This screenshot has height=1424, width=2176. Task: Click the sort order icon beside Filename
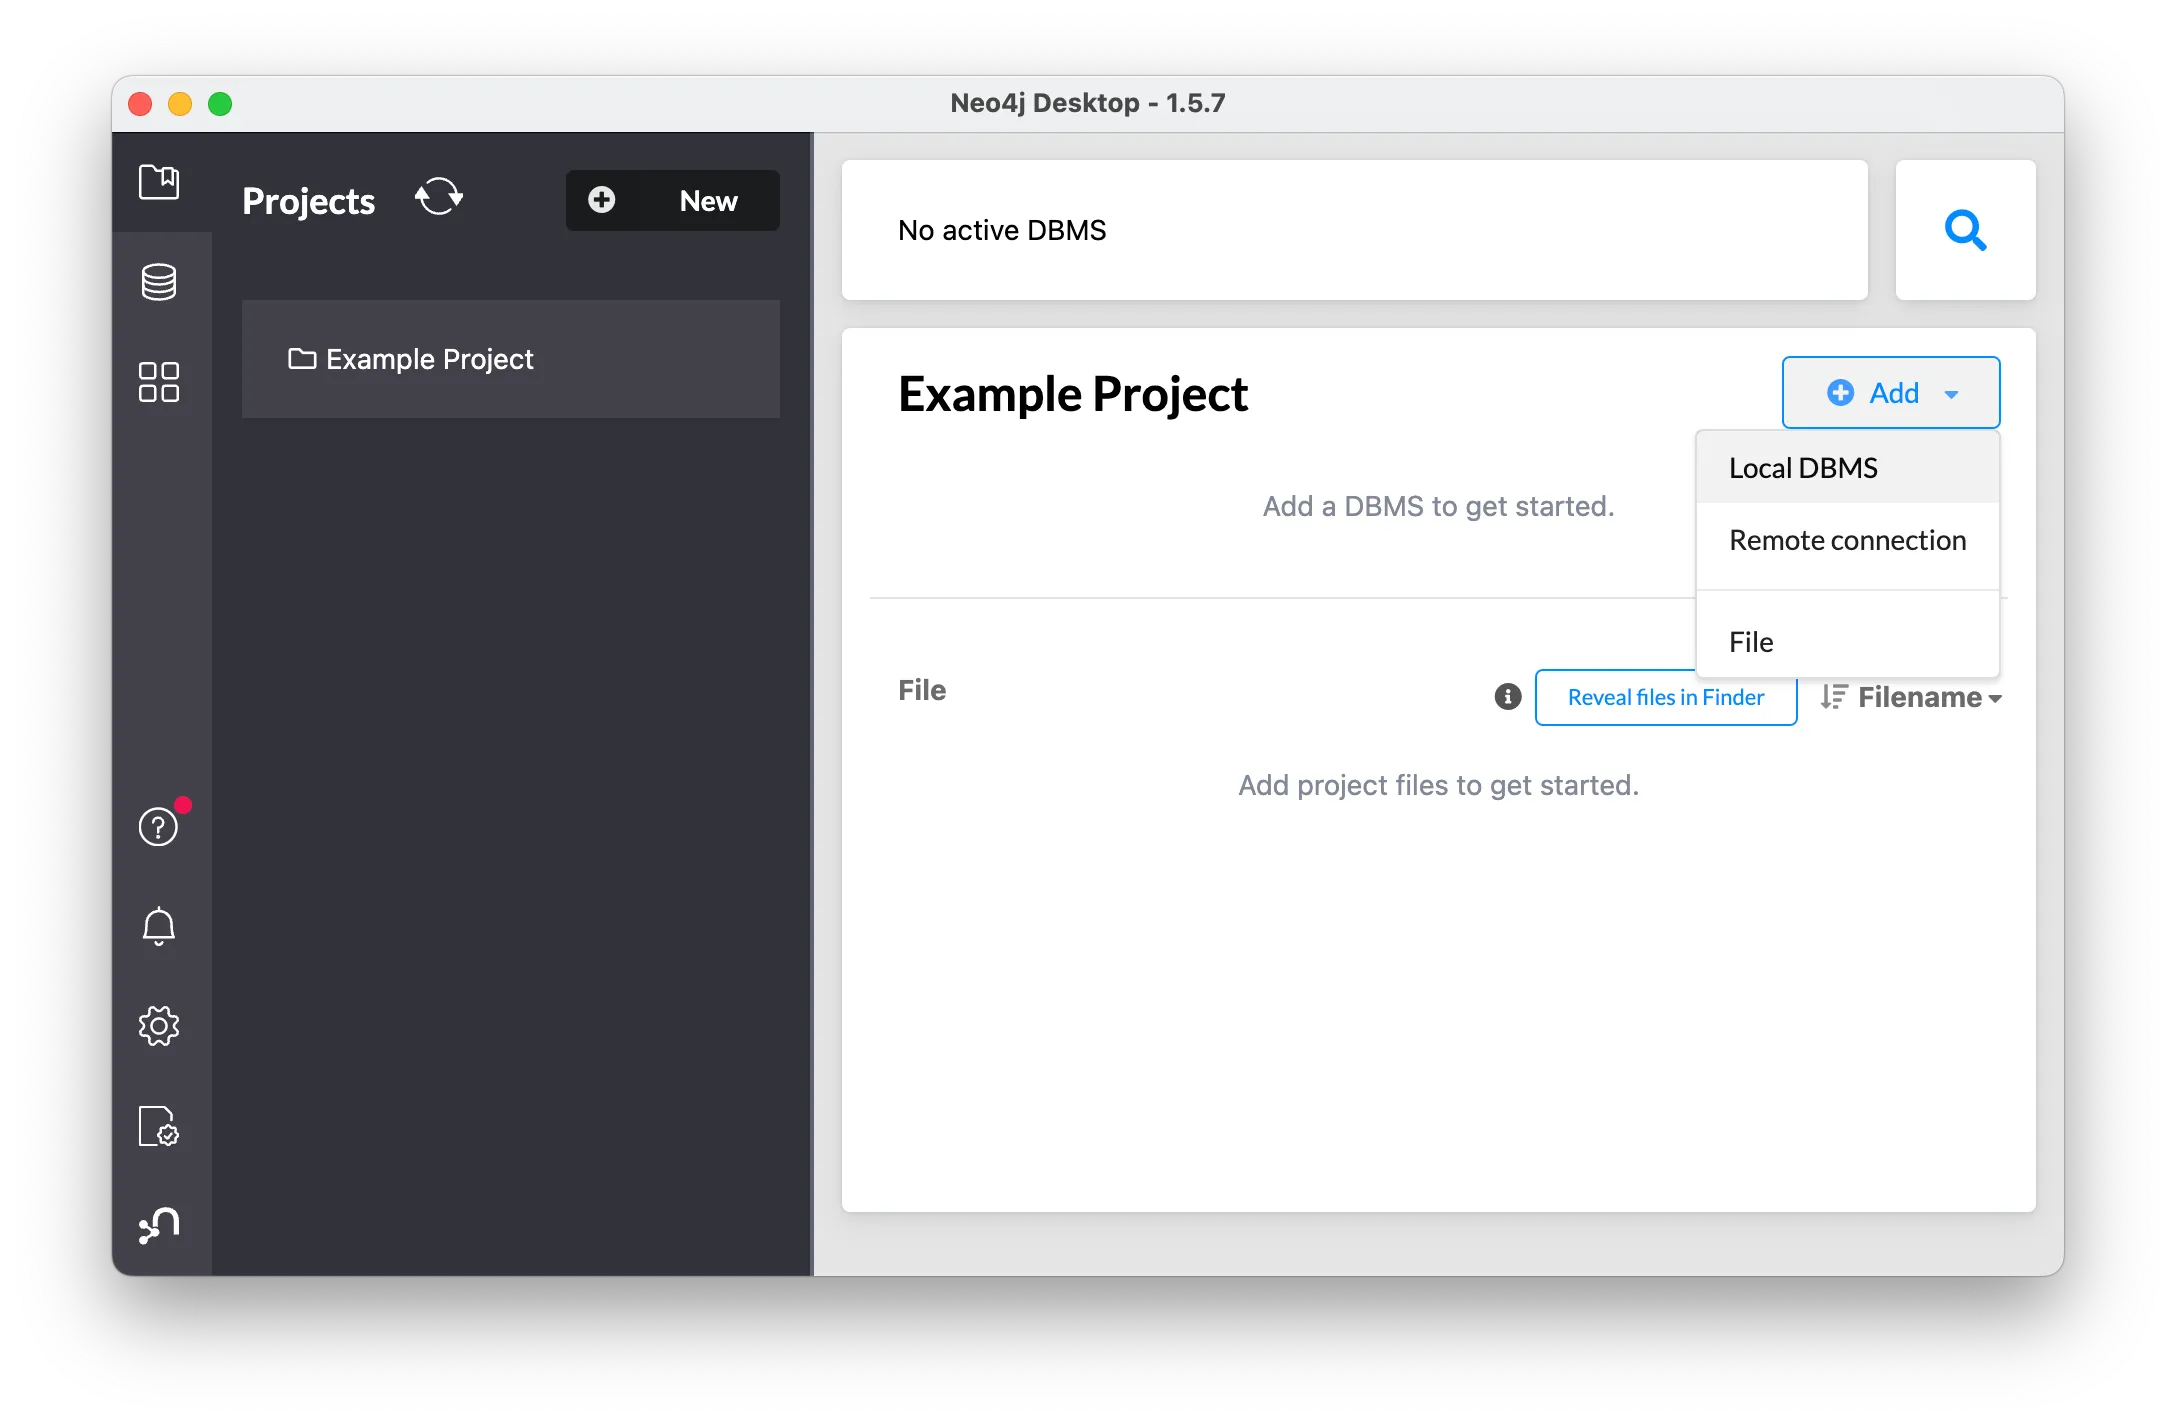[x=1834, y=696]
